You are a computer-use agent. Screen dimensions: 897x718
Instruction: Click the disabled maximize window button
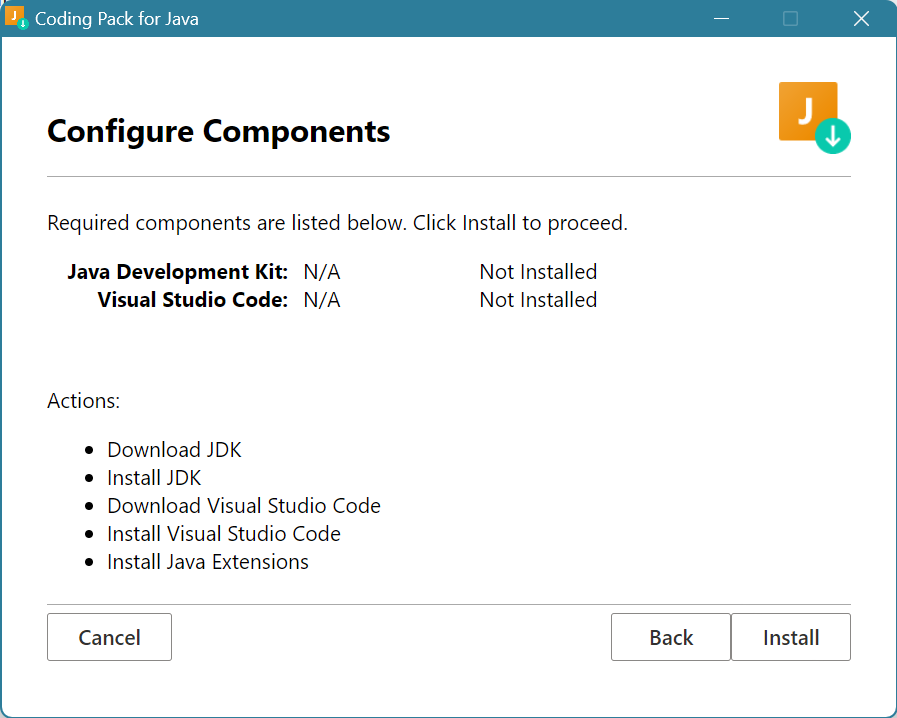(x=790, y=18)
